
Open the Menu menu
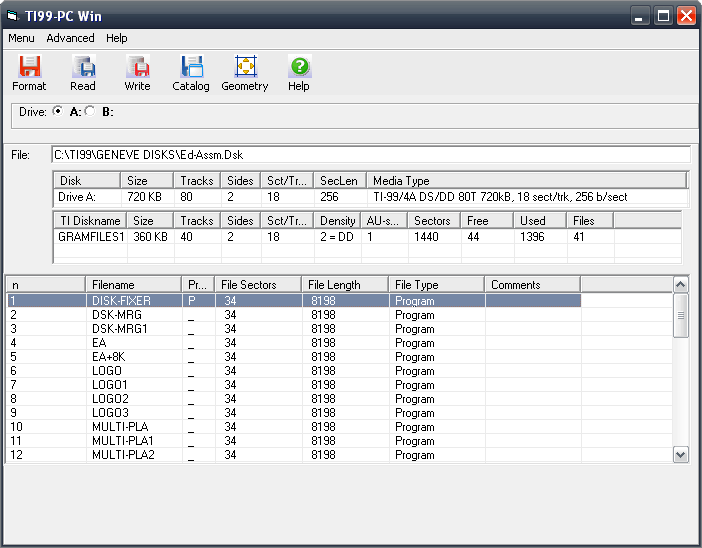click(x=21, y=38)
